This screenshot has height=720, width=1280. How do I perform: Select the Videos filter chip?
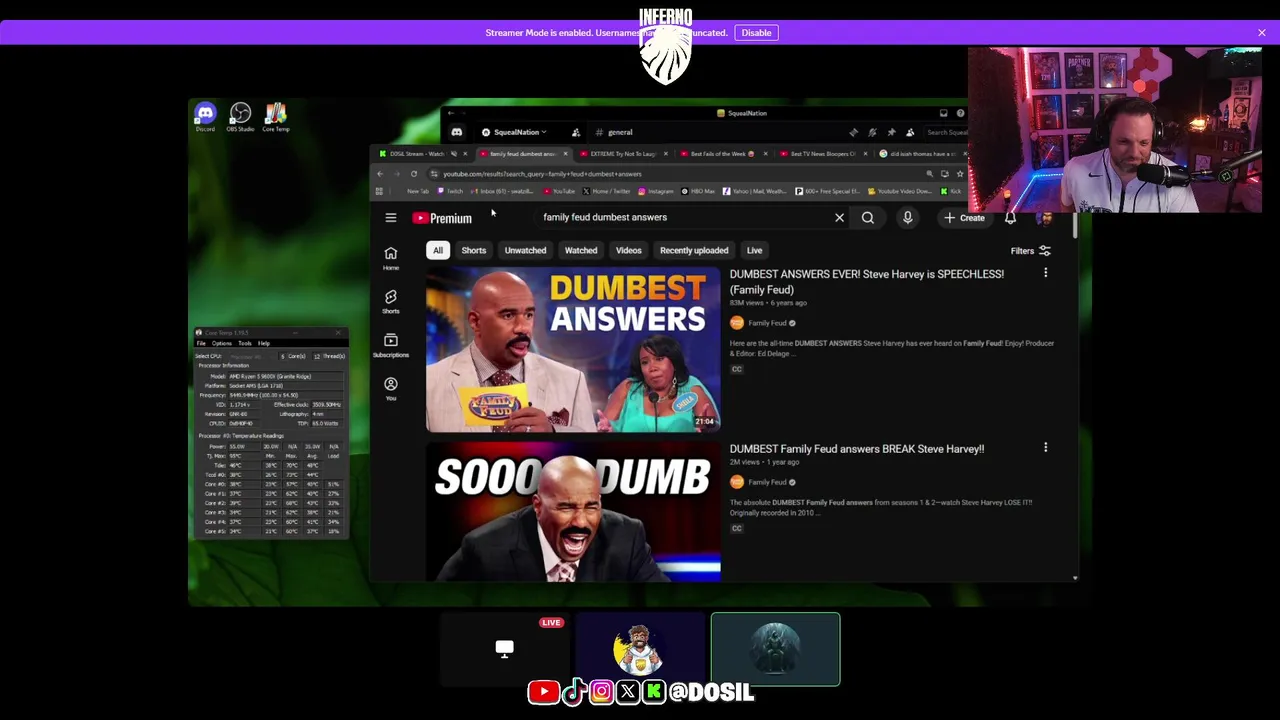pos(629,250)
